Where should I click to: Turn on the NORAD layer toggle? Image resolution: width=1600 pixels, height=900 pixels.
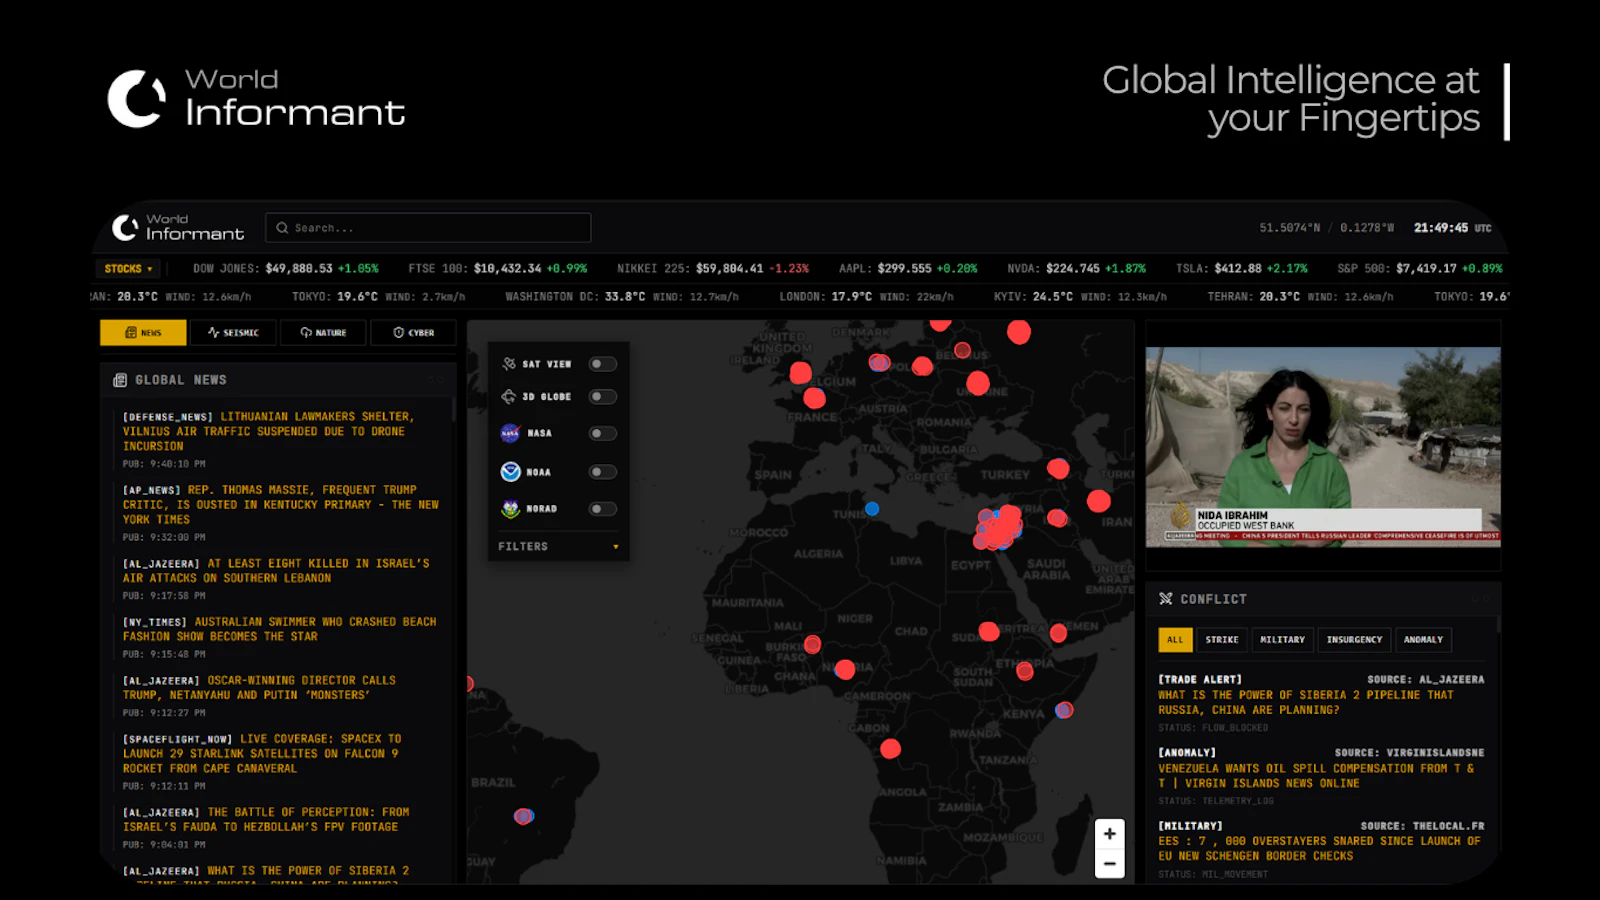point(602,509)
